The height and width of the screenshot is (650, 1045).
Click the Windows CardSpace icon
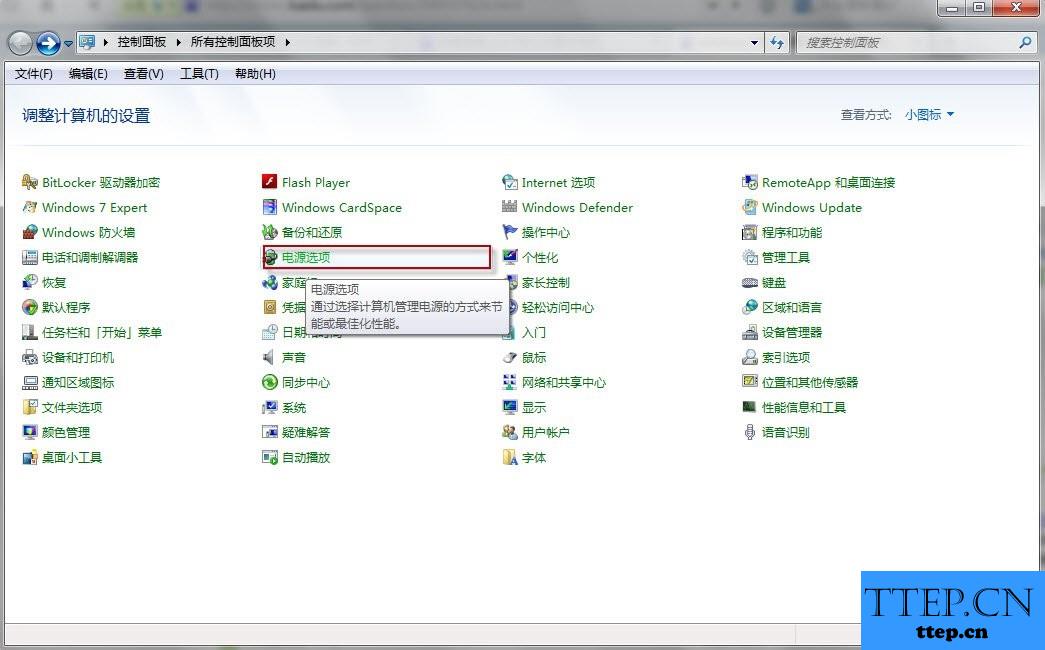point(269,207)
